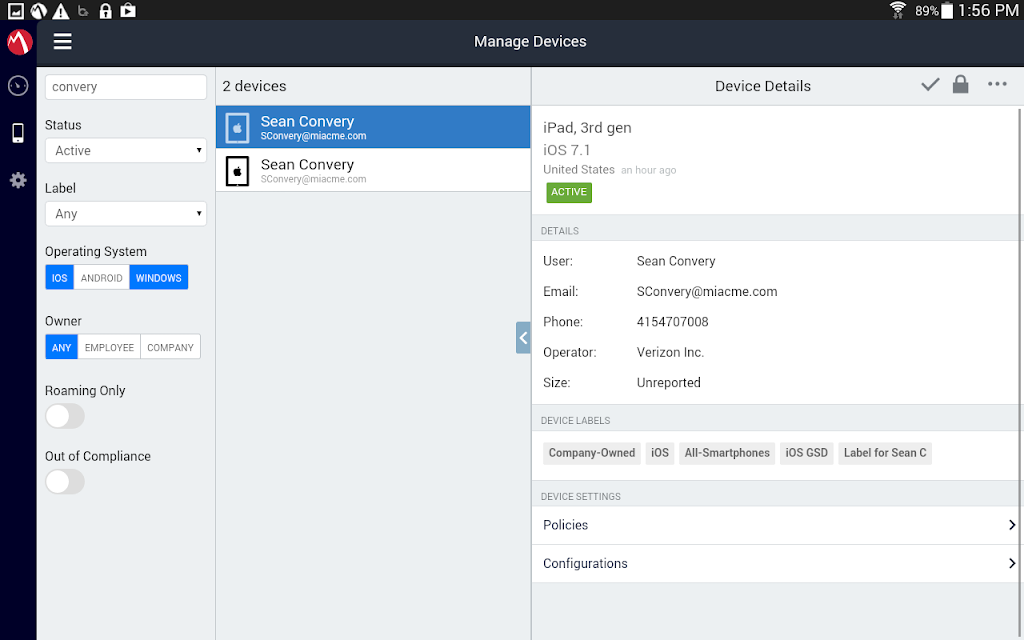The height and width of the screenshot is (640, 1024).
Task: Open Configurations under Device Settings
Action: point(777,564)
